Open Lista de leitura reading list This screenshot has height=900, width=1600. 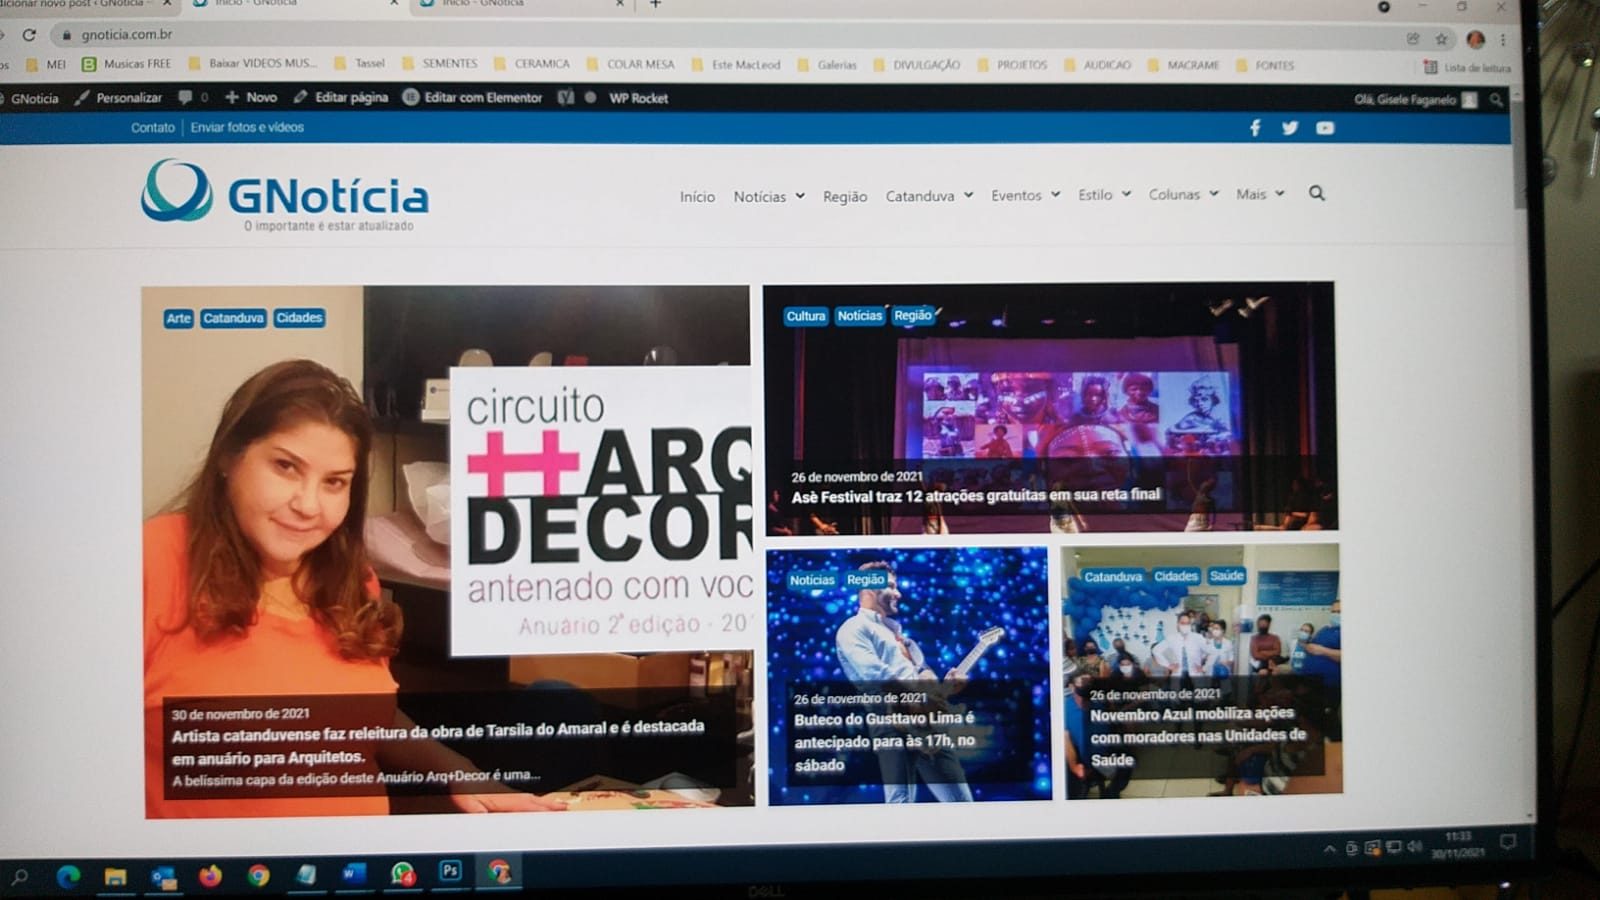1467,67
